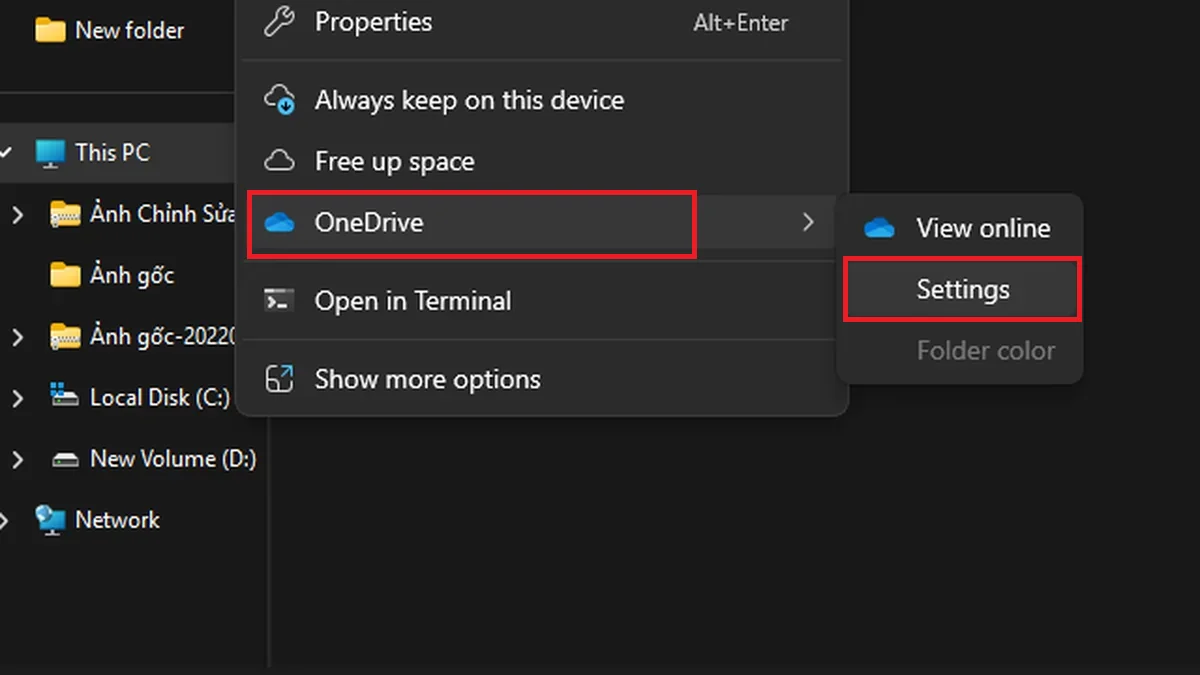Click the cloud outline icon for Free up space
Viewport: 1200px width, 675px height.
(279, 161)
